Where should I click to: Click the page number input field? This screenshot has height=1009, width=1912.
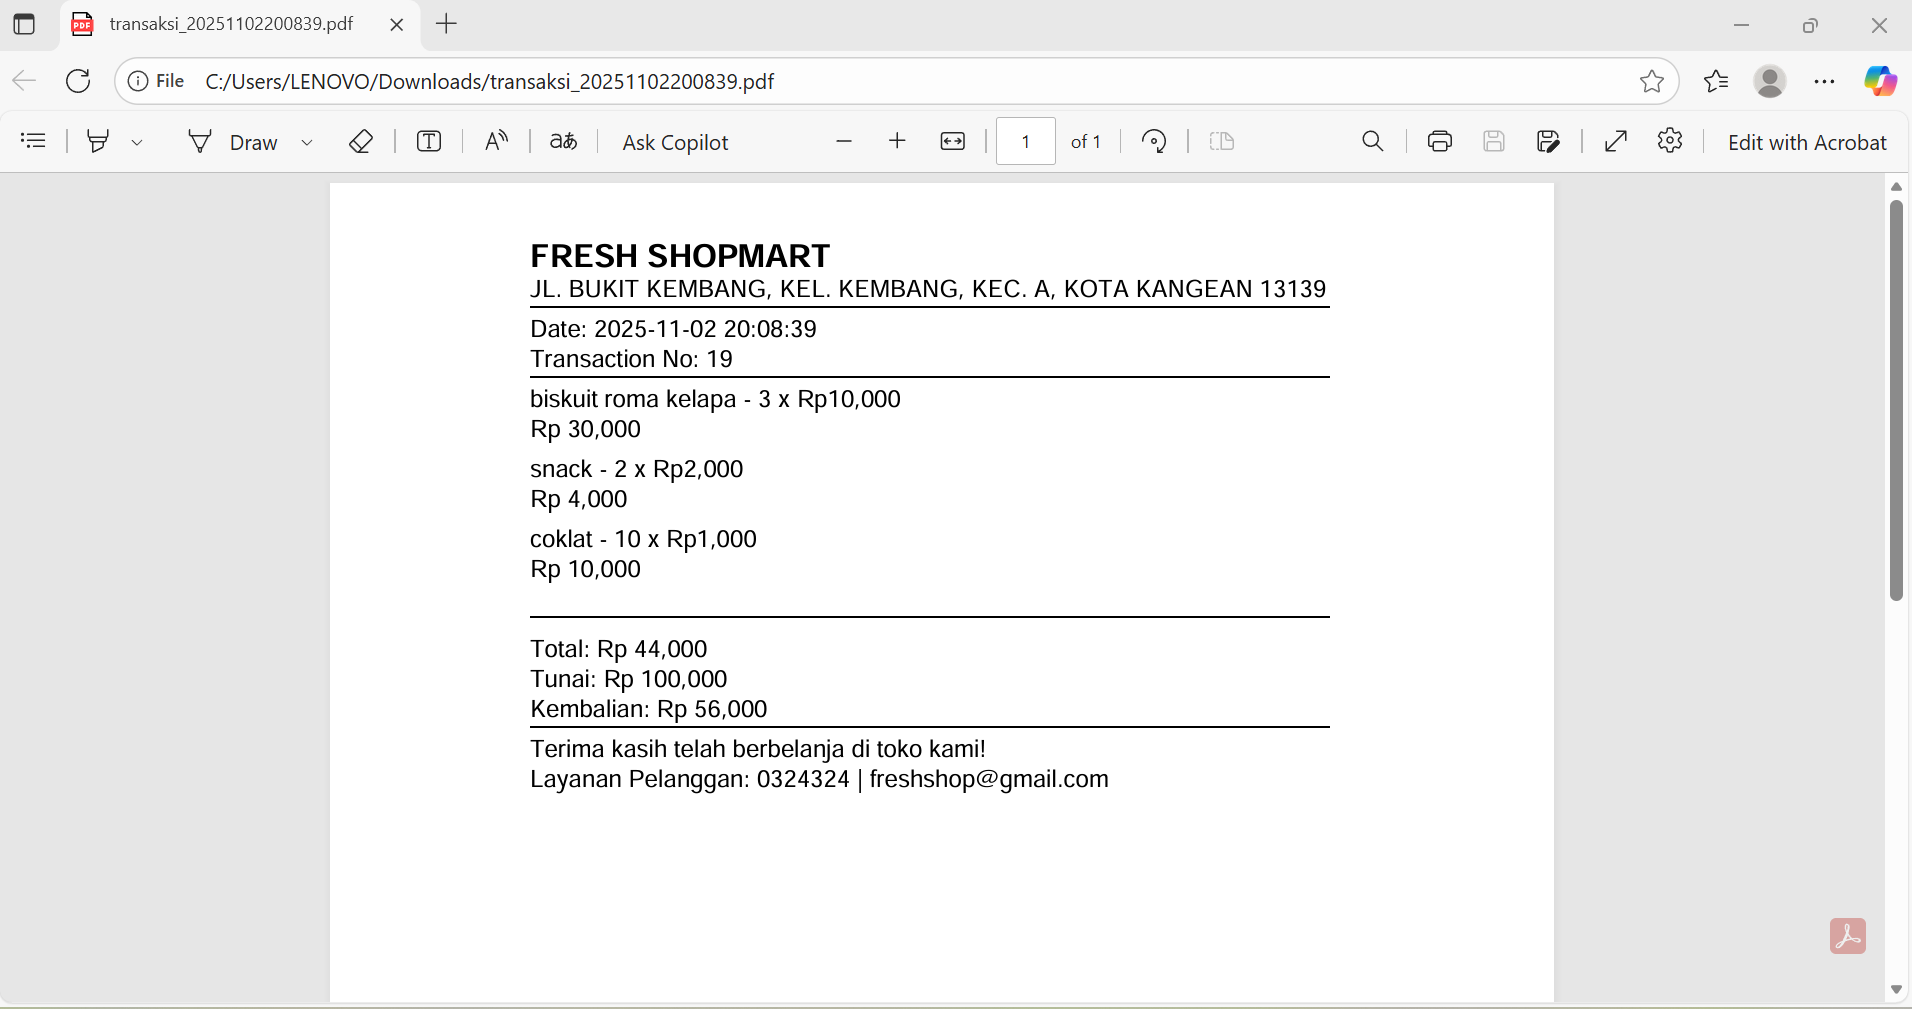coord(1025,141)
